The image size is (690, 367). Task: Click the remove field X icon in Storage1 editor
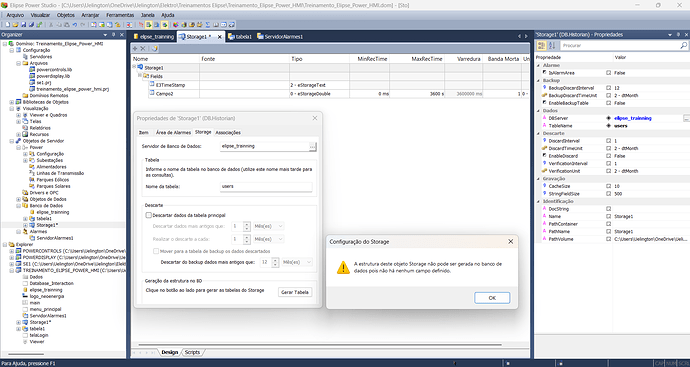tap(143, 48)
